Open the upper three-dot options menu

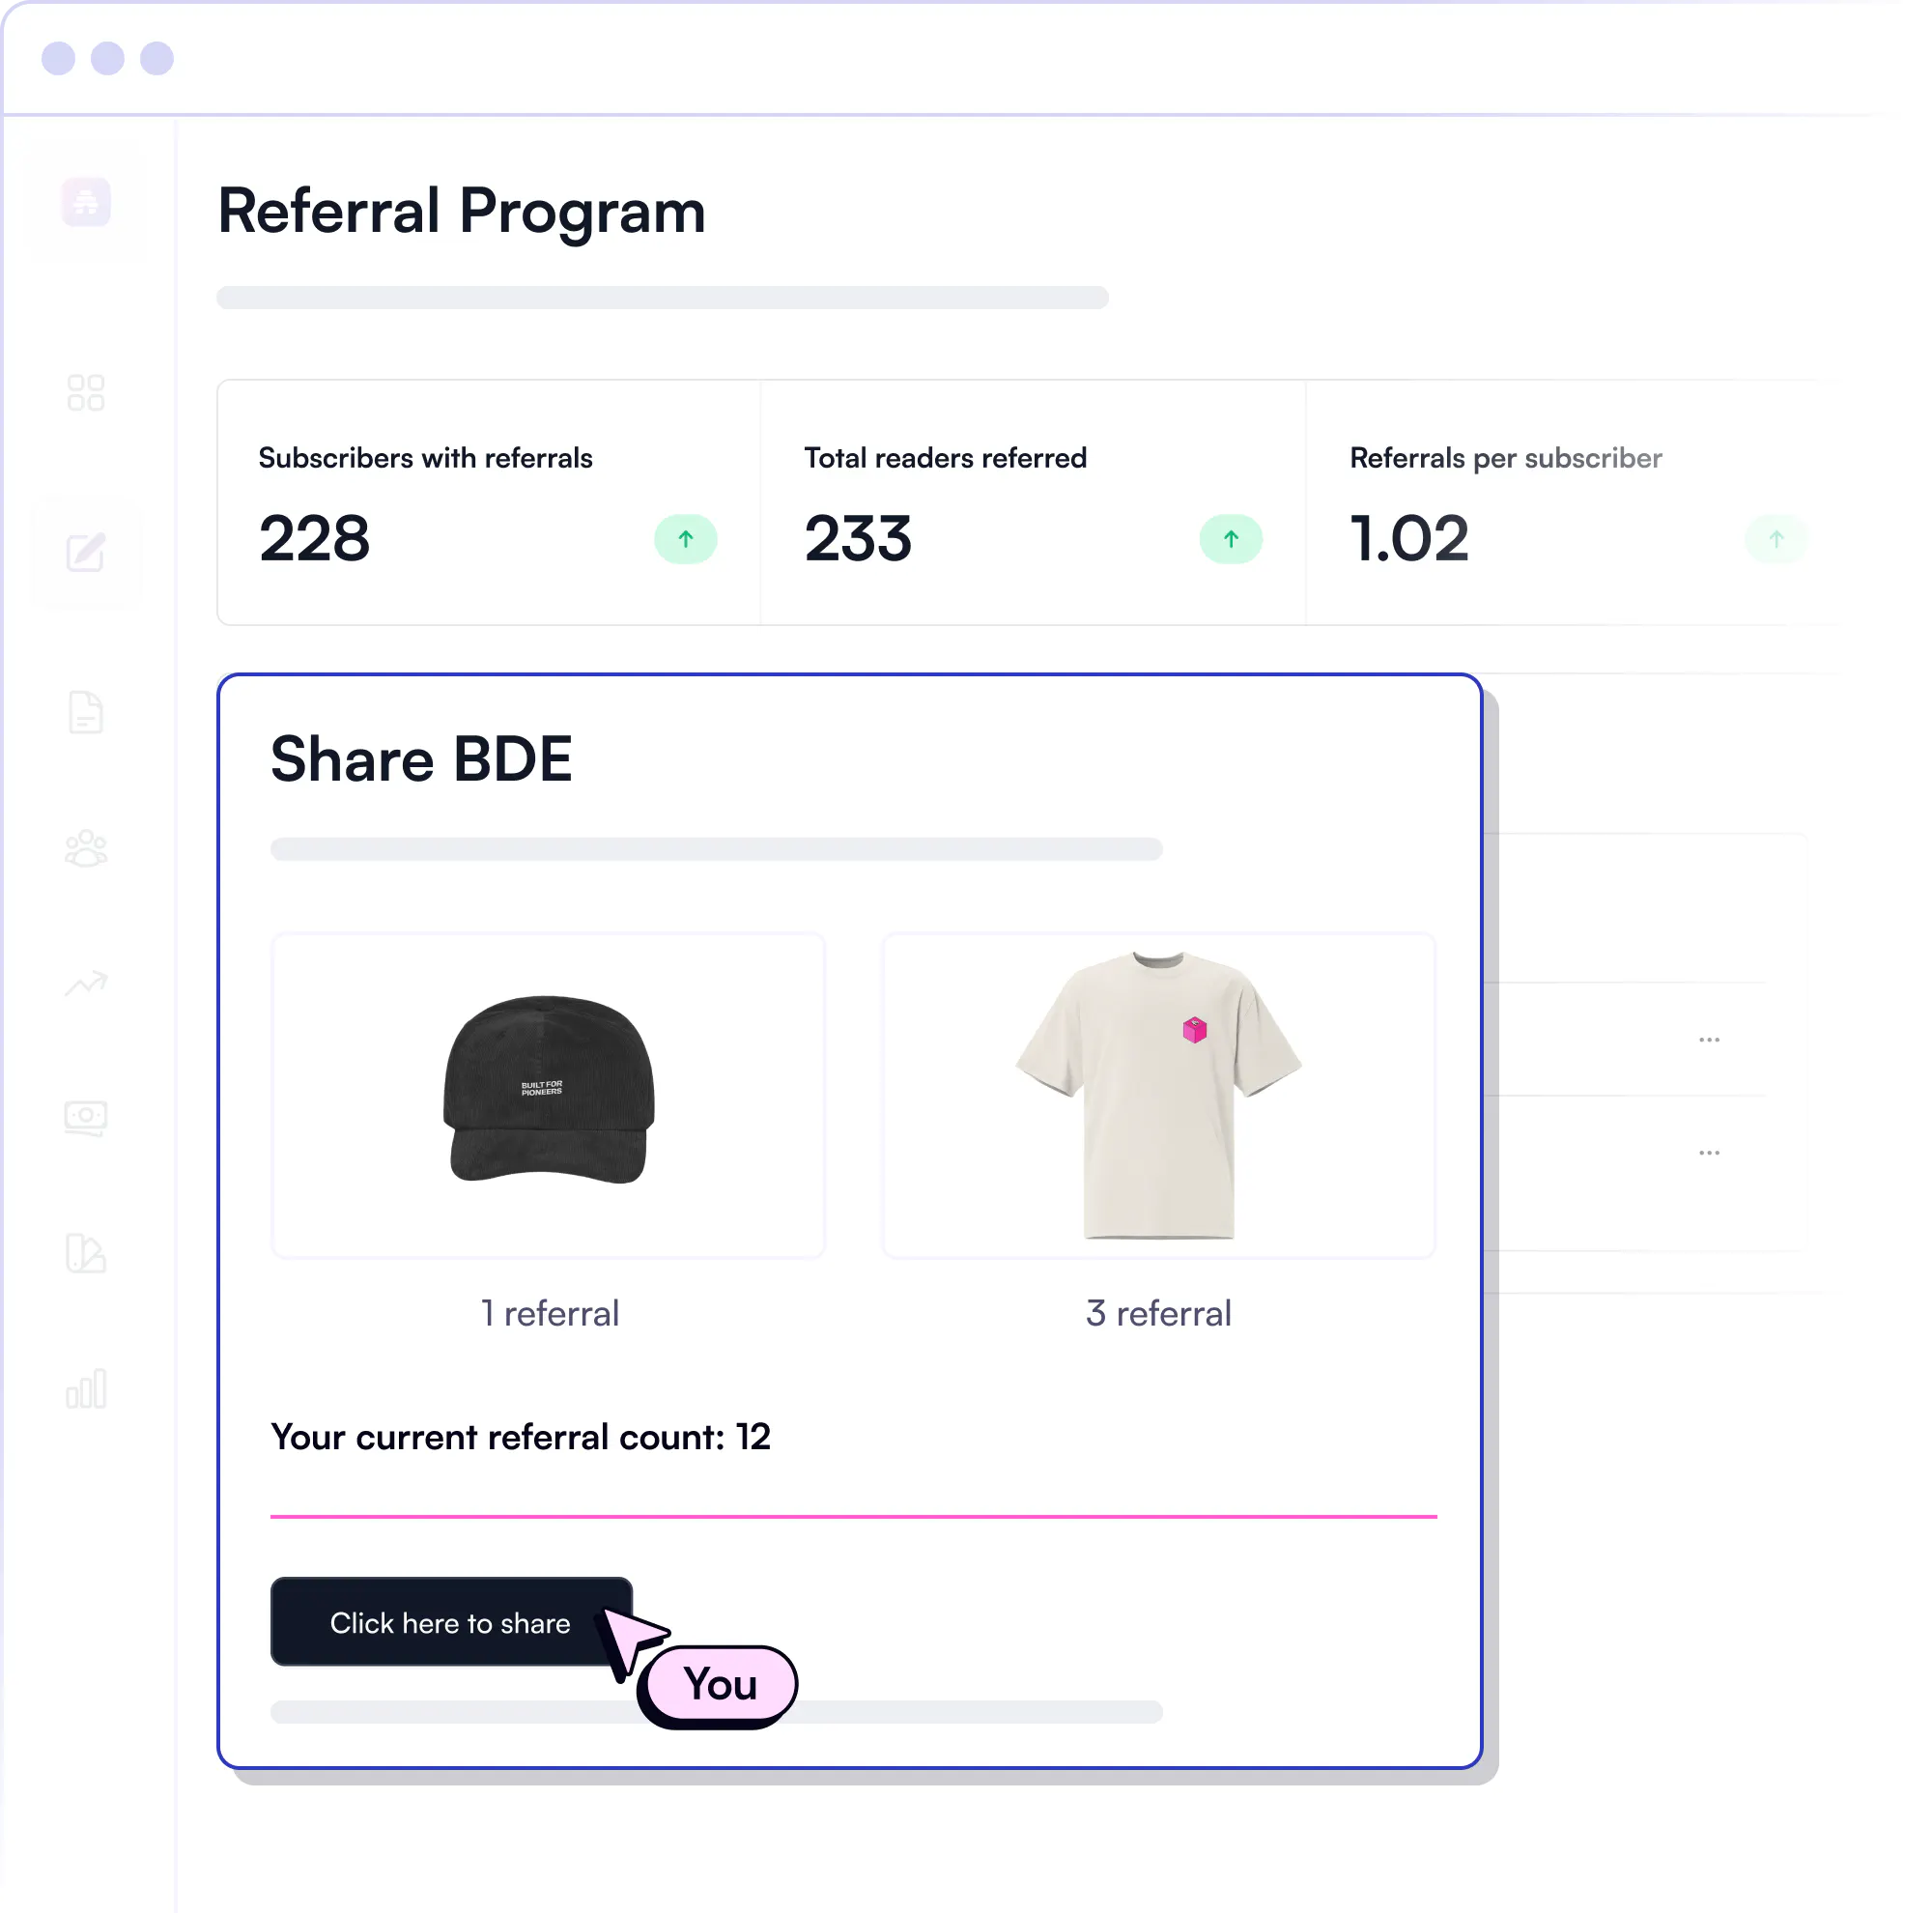pyautogui.click(x=1709, y=1040)
